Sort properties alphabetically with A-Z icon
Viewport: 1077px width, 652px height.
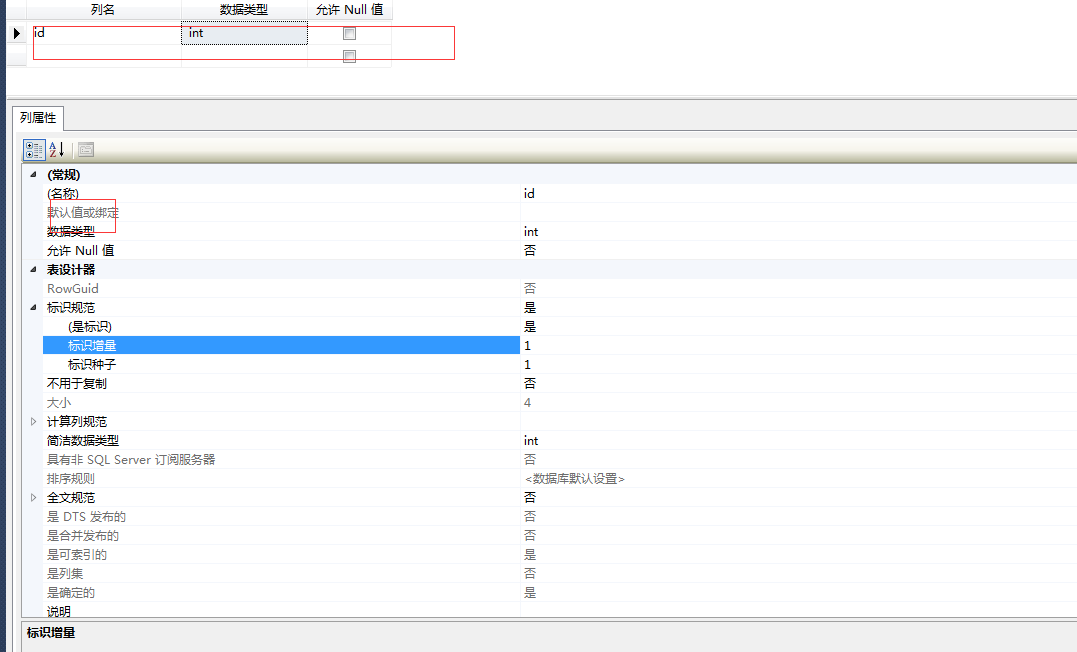[x=57, y=150]
